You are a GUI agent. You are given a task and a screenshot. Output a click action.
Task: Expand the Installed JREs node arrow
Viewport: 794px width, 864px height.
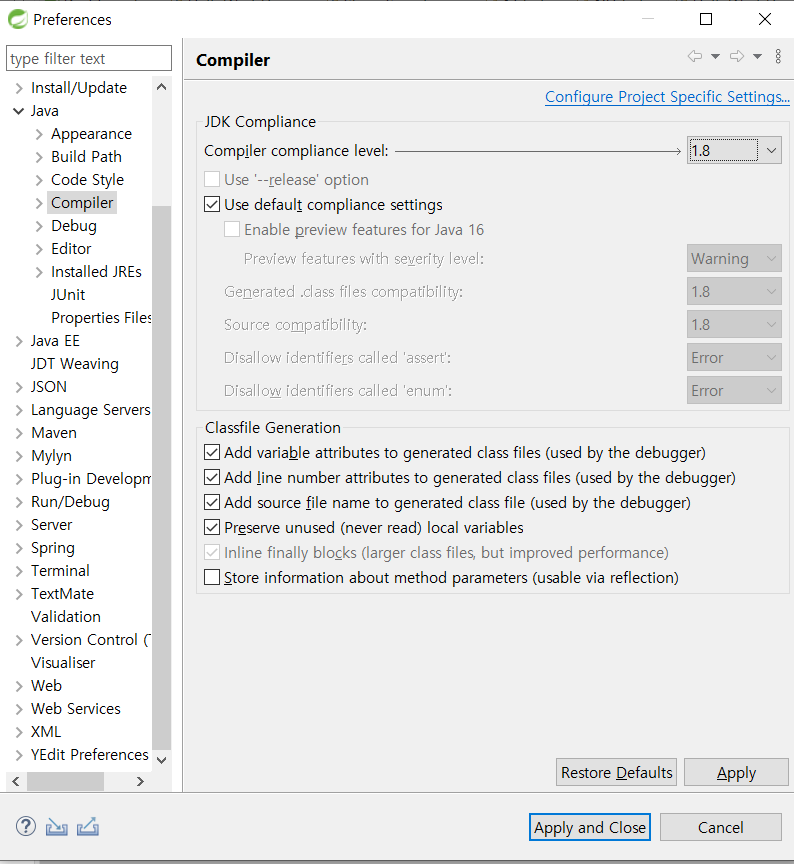39,272
